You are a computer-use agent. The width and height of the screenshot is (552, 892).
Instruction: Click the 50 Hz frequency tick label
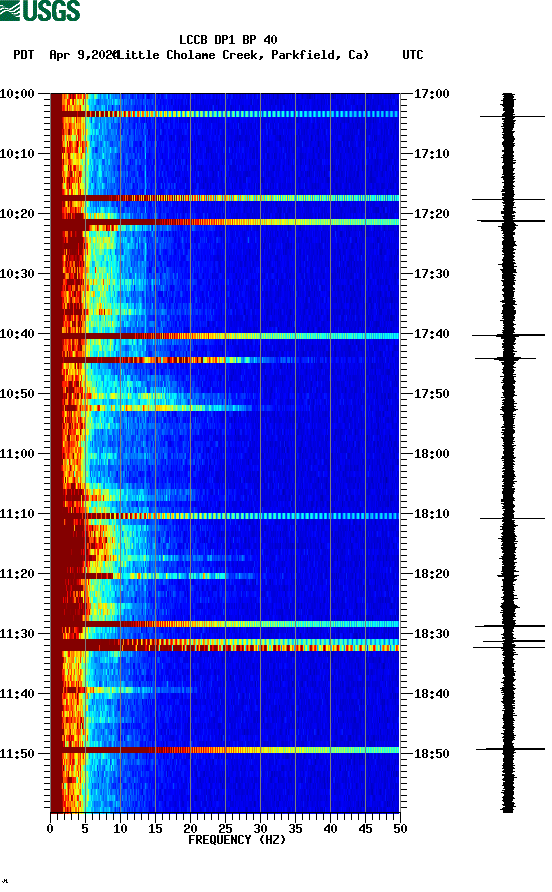point(400,829)
